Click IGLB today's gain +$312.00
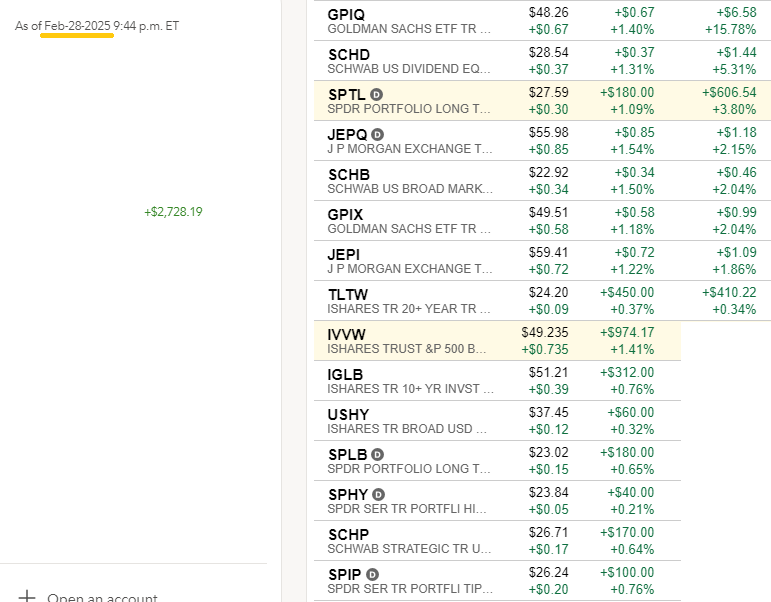 coord(627,372)
